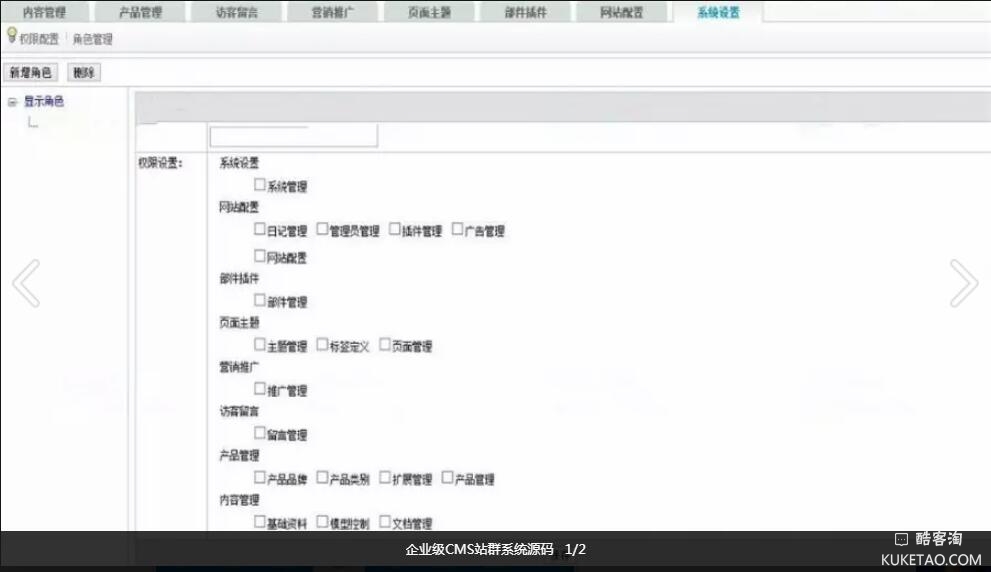Switch to the 网站配置 tab
This screenshot has height=572, width=991.
(x=621, y=12)
